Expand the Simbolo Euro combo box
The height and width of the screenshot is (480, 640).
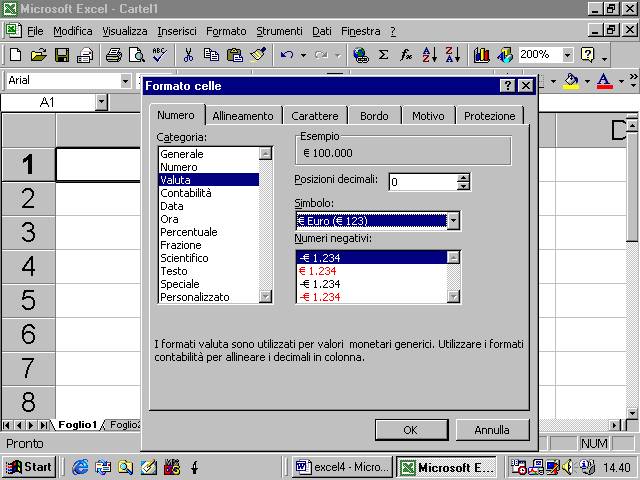453,221
